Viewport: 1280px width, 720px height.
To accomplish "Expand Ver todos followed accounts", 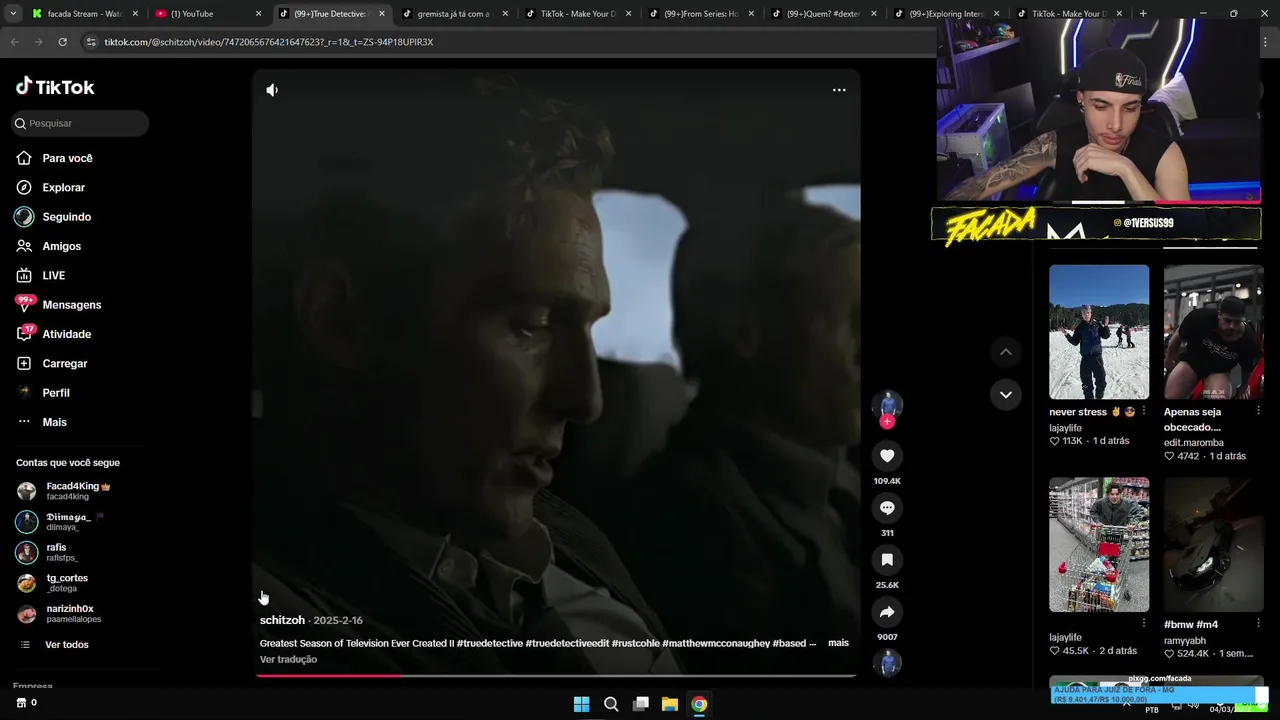I will (x=54, y=645).
